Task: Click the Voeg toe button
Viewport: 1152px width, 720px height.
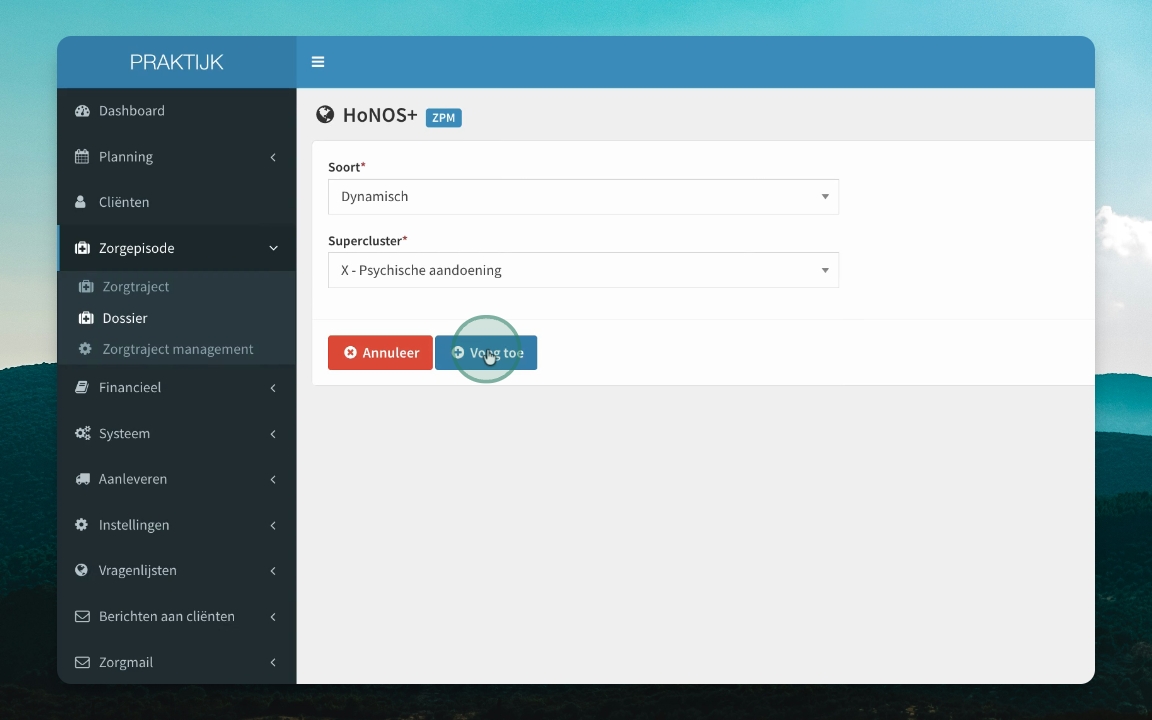Action: [486, 353]
